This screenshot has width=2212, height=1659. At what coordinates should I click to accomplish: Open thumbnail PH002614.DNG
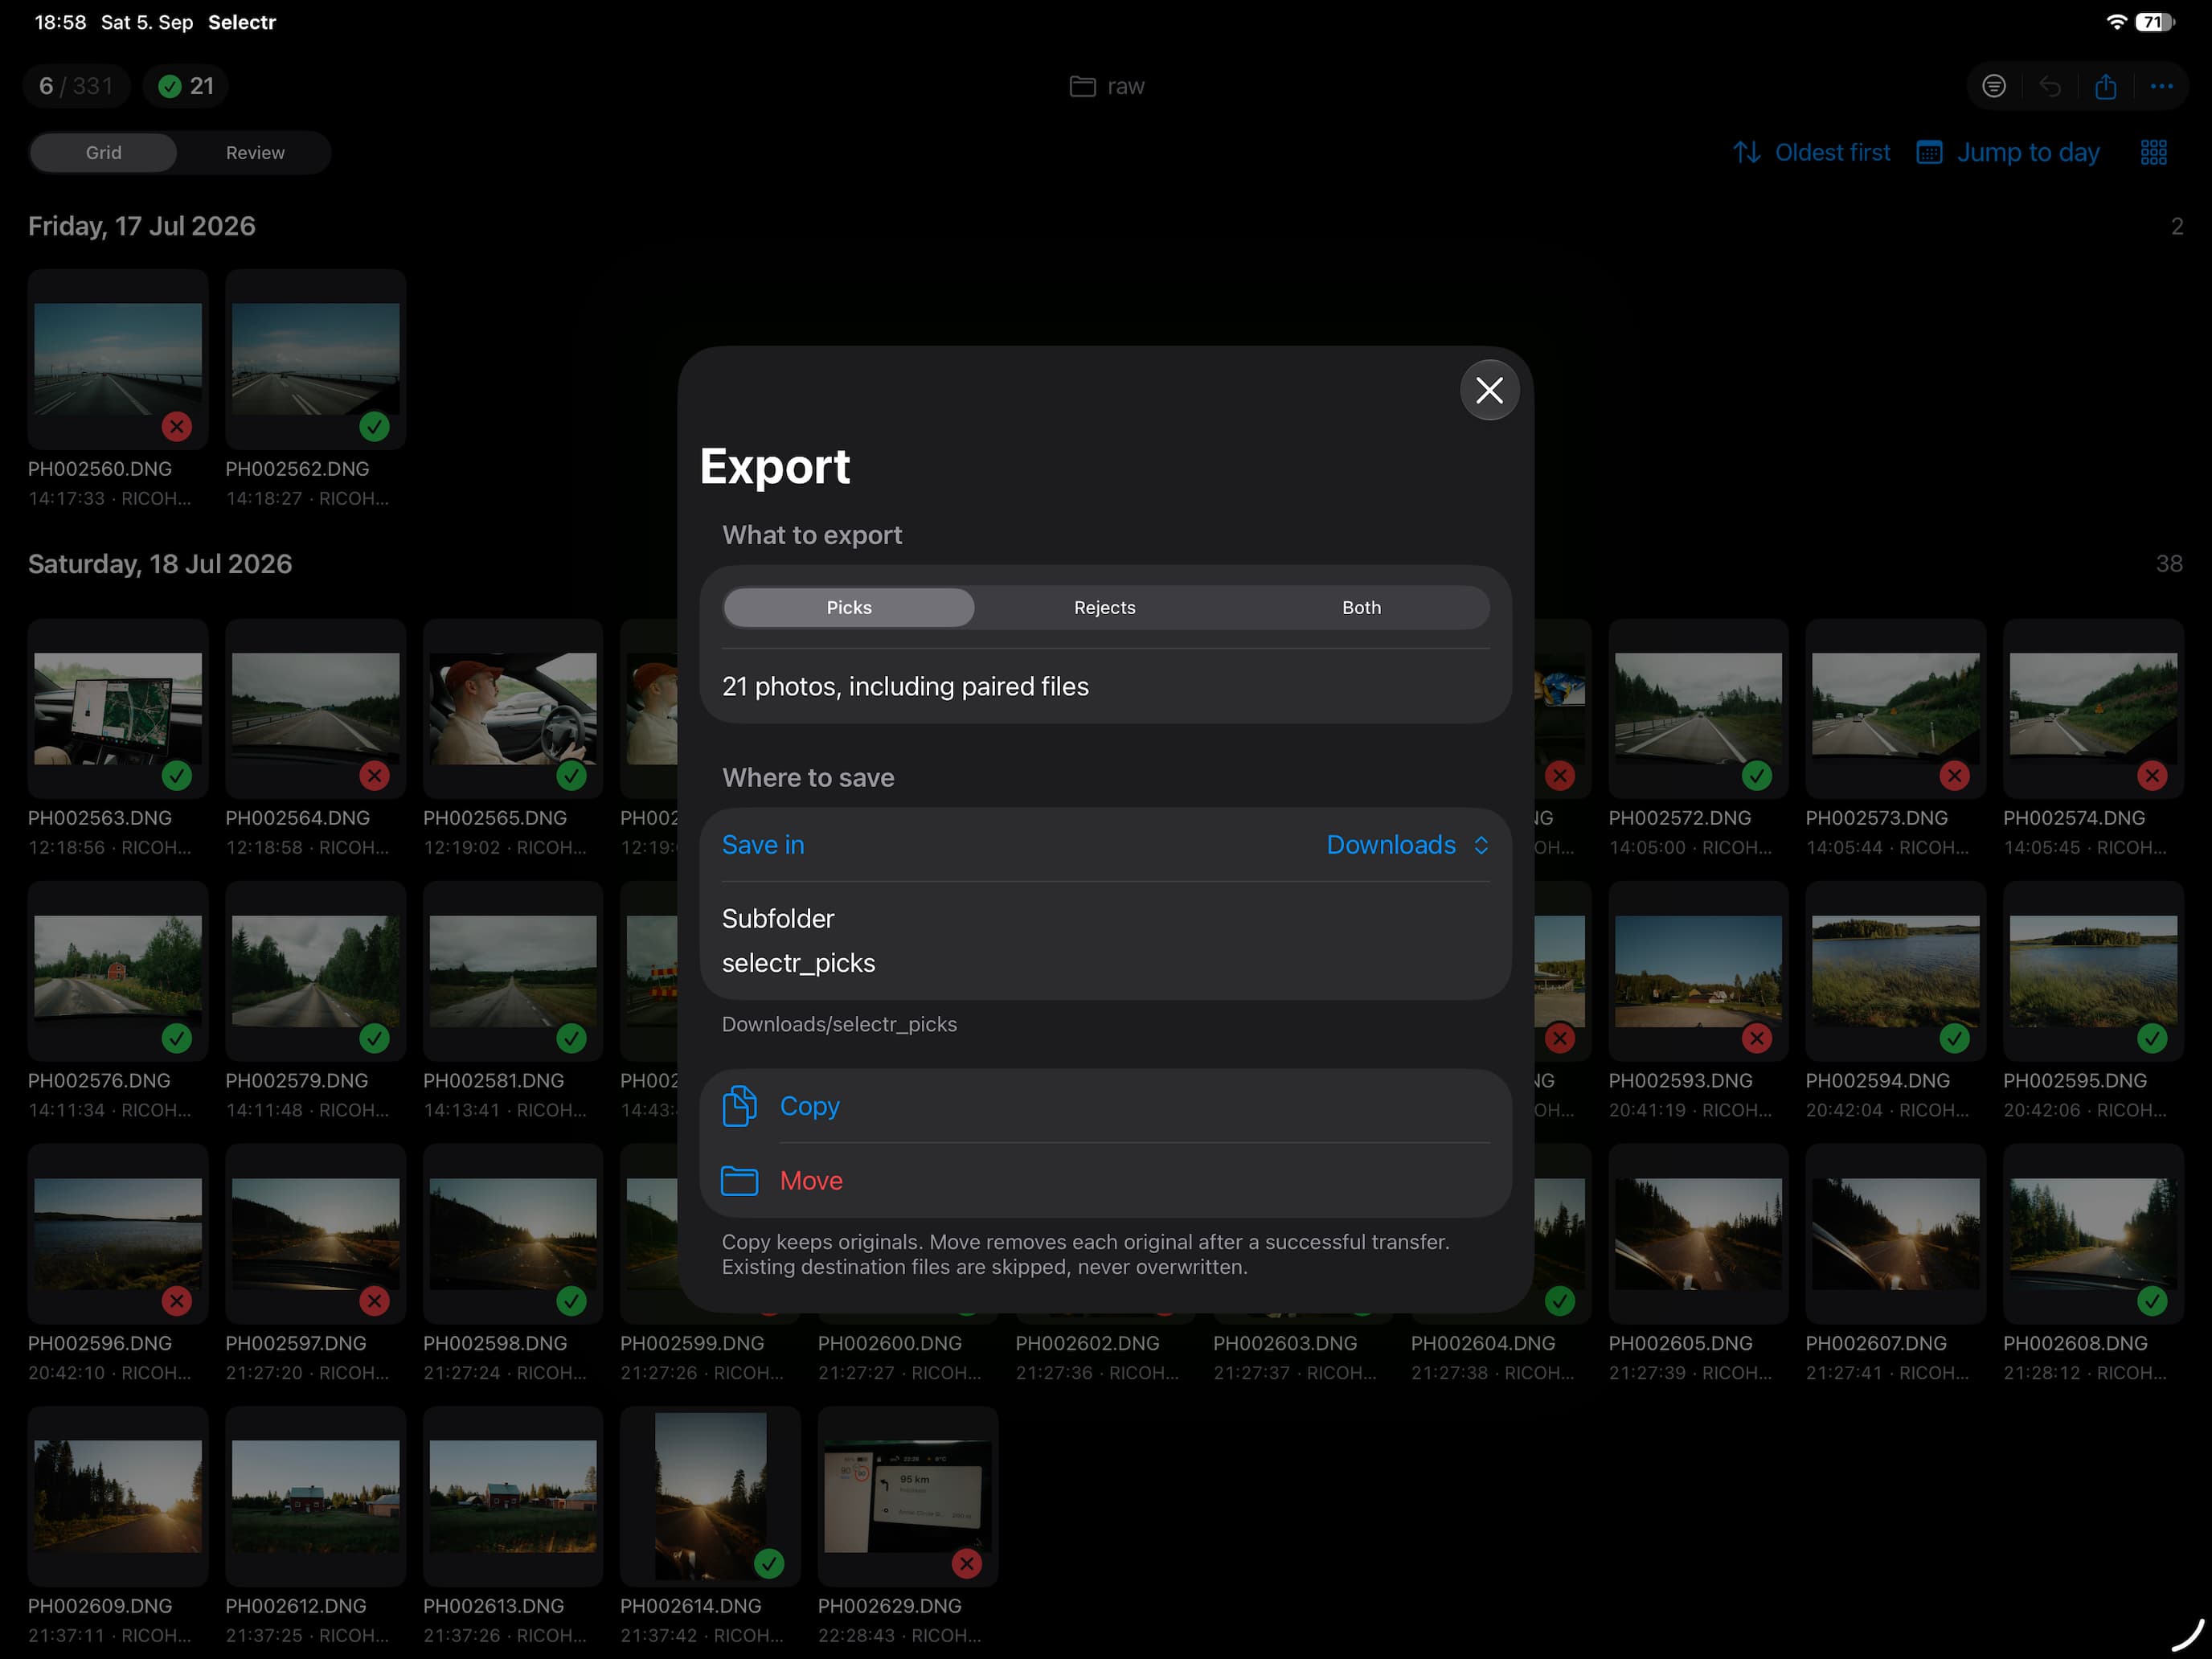pos(710,1496)
